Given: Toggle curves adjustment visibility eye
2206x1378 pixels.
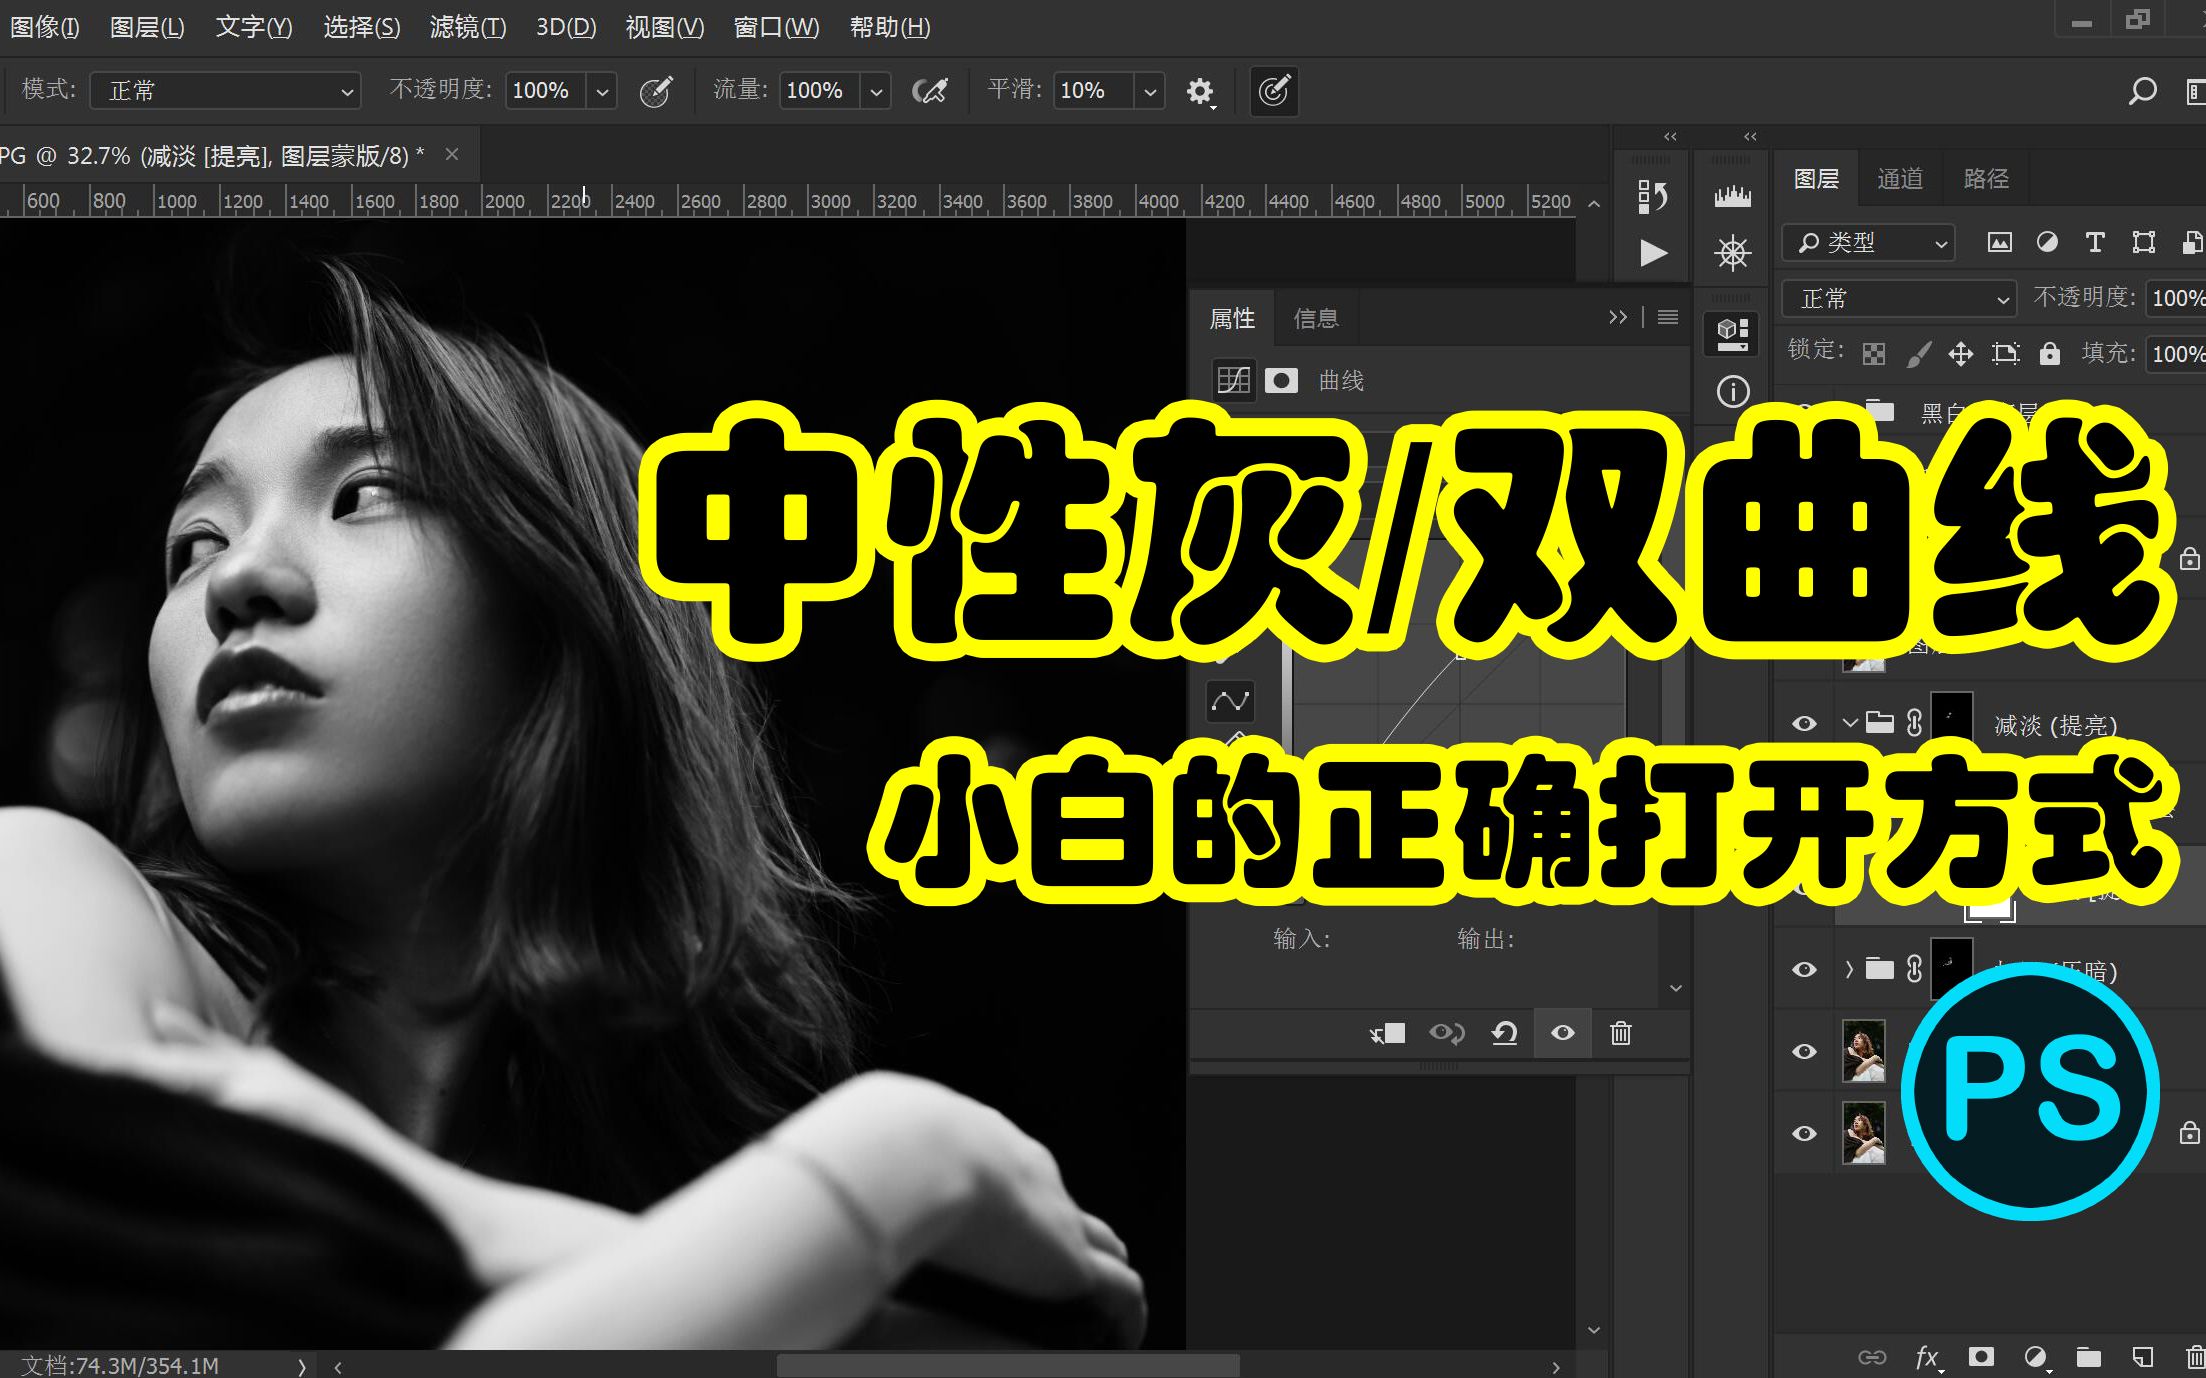Looking at the screenshot, I should 1563,1033.
